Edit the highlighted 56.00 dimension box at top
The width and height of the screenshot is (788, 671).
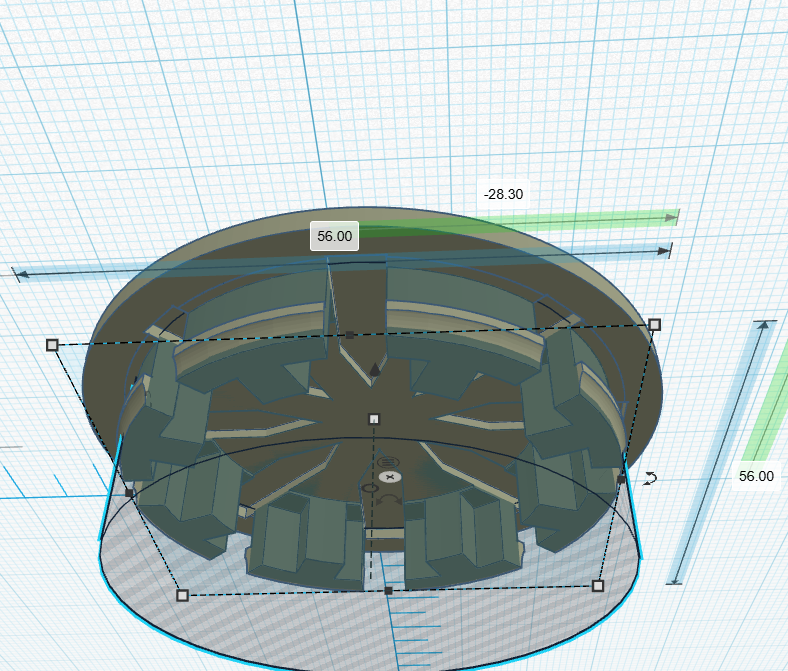(334, 236)
